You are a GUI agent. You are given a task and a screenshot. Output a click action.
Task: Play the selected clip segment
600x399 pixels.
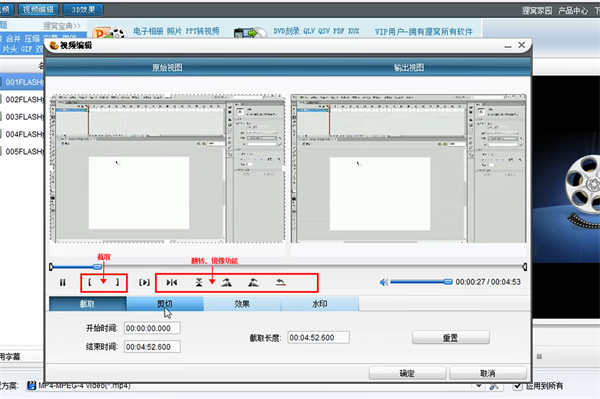(144, 283)
